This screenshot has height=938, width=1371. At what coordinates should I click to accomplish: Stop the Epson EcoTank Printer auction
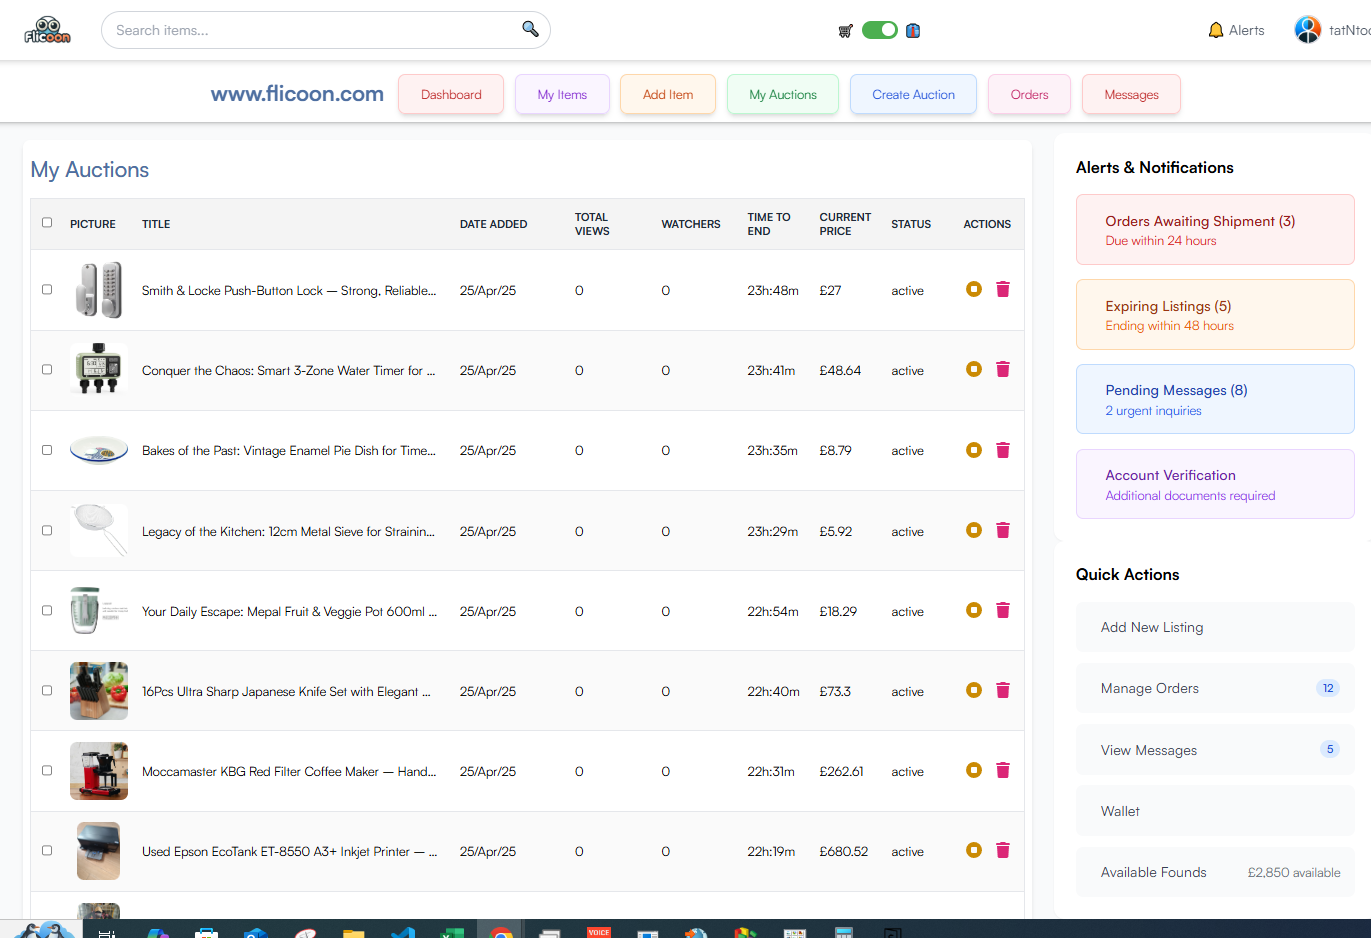[974, 850]
